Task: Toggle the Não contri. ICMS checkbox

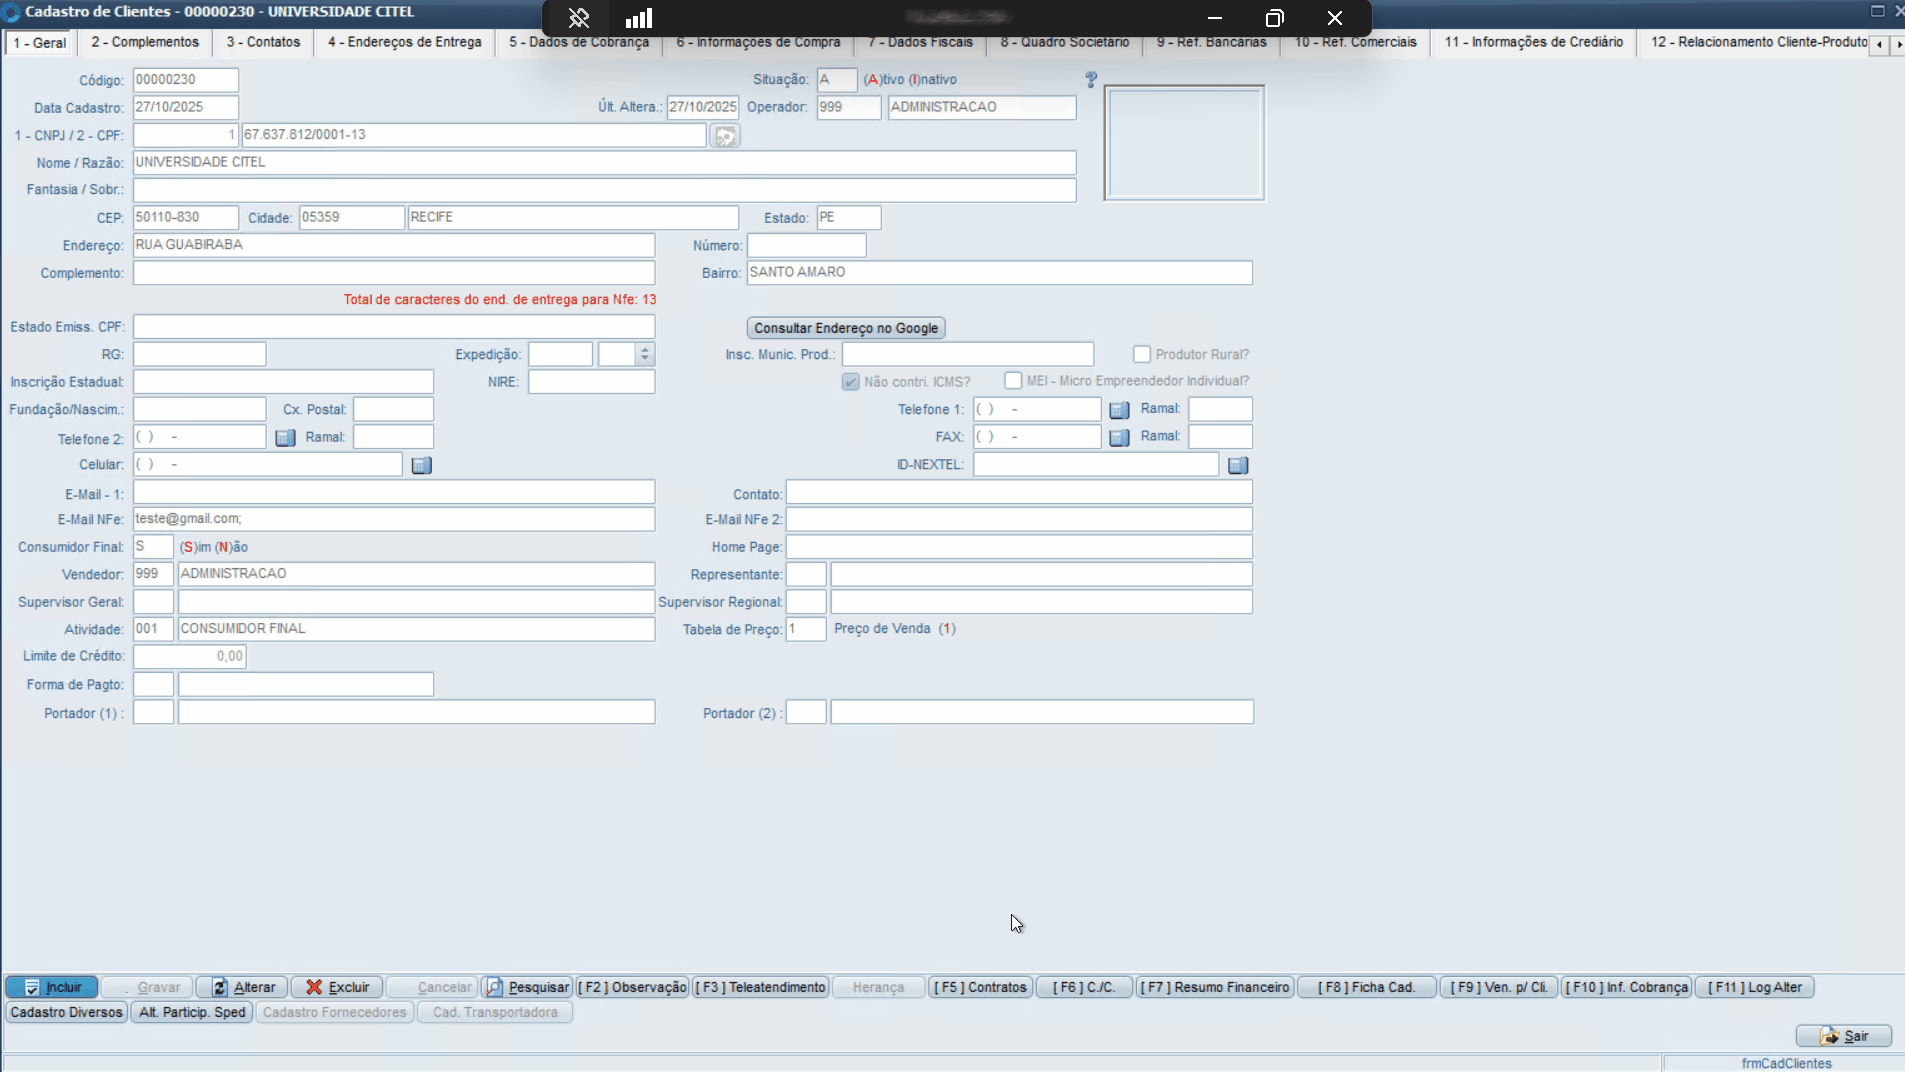Action: coord(851,382)
